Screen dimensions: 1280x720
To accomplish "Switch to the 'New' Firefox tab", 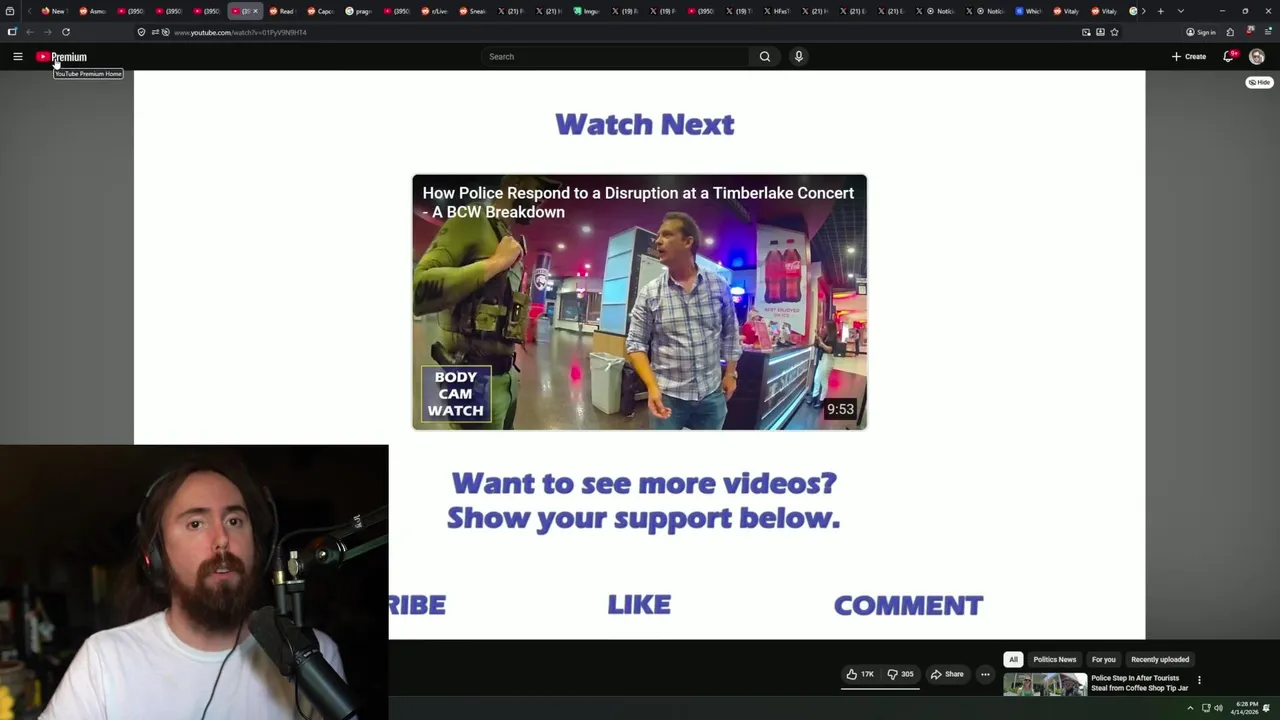I will (53, 11).
